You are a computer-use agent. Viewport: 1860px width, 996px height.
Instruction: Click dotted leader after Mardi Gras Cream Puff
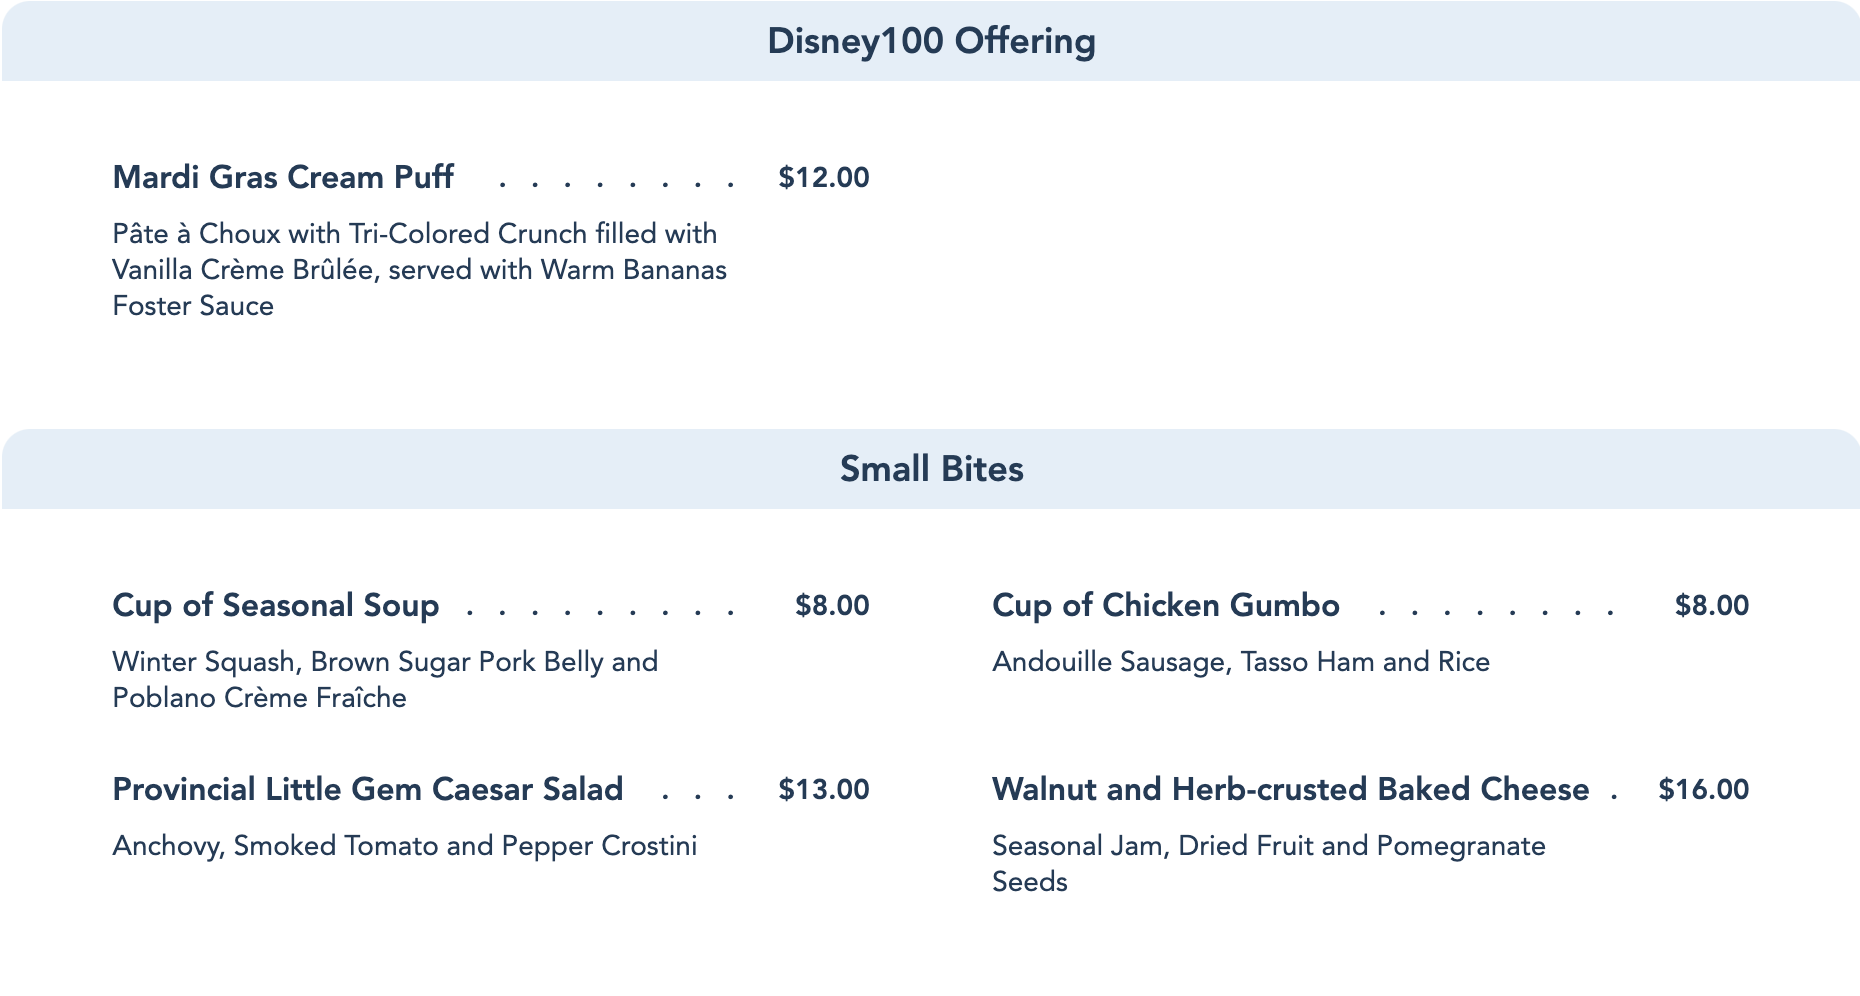[617, 184]
